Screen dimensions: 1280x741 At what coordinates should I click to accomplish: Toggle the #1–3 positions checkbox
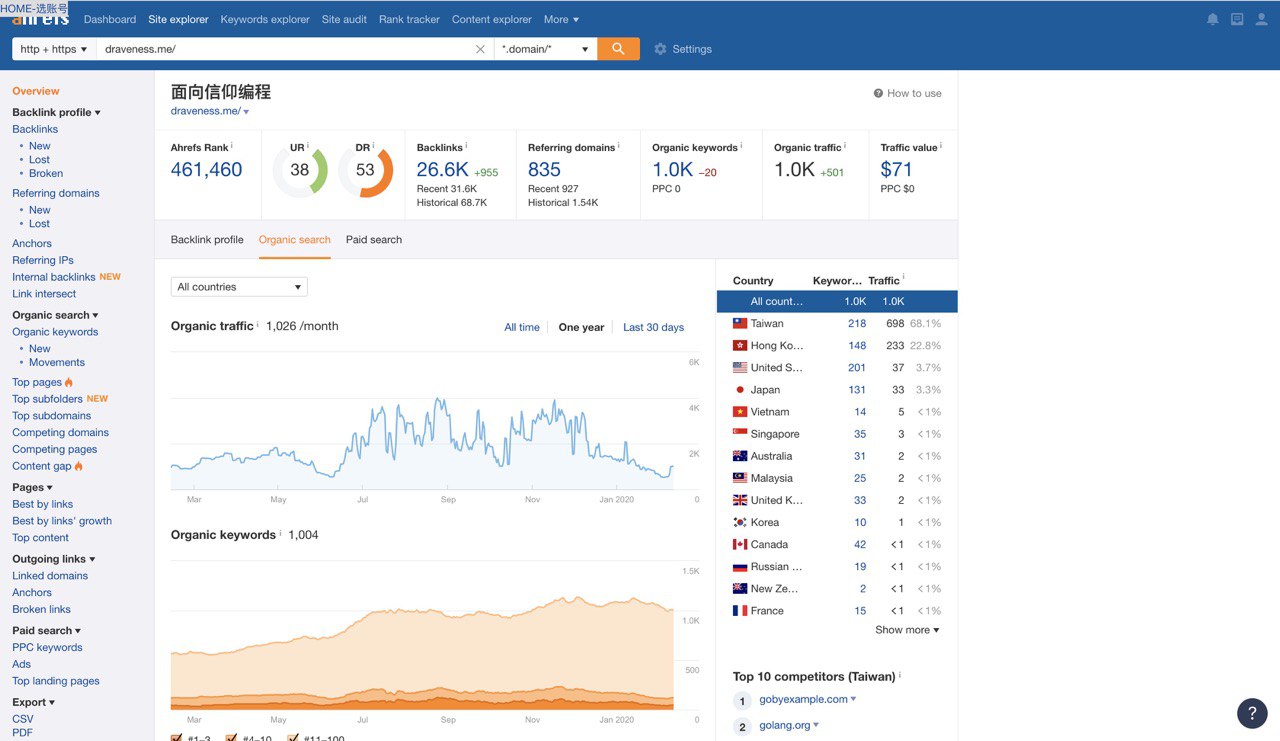[177, 738]
